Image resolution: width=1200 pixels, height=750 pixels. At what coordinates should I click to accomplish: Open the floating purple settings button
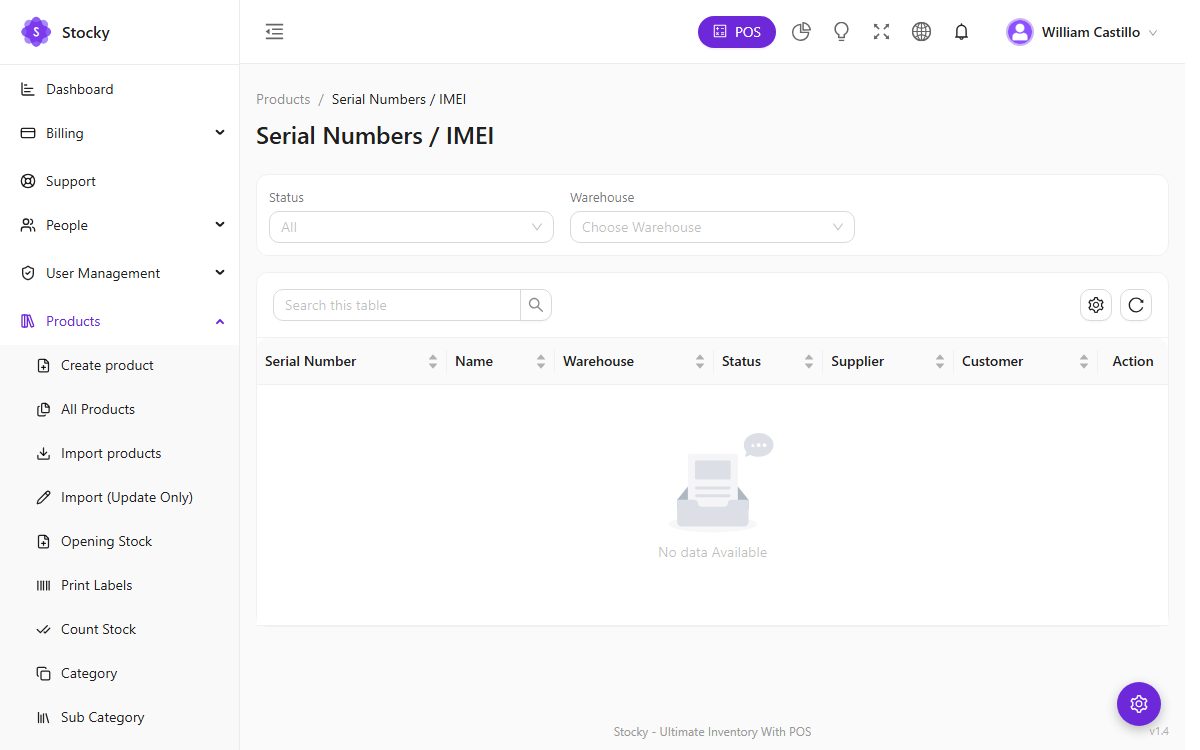(x=1139, y=704)
